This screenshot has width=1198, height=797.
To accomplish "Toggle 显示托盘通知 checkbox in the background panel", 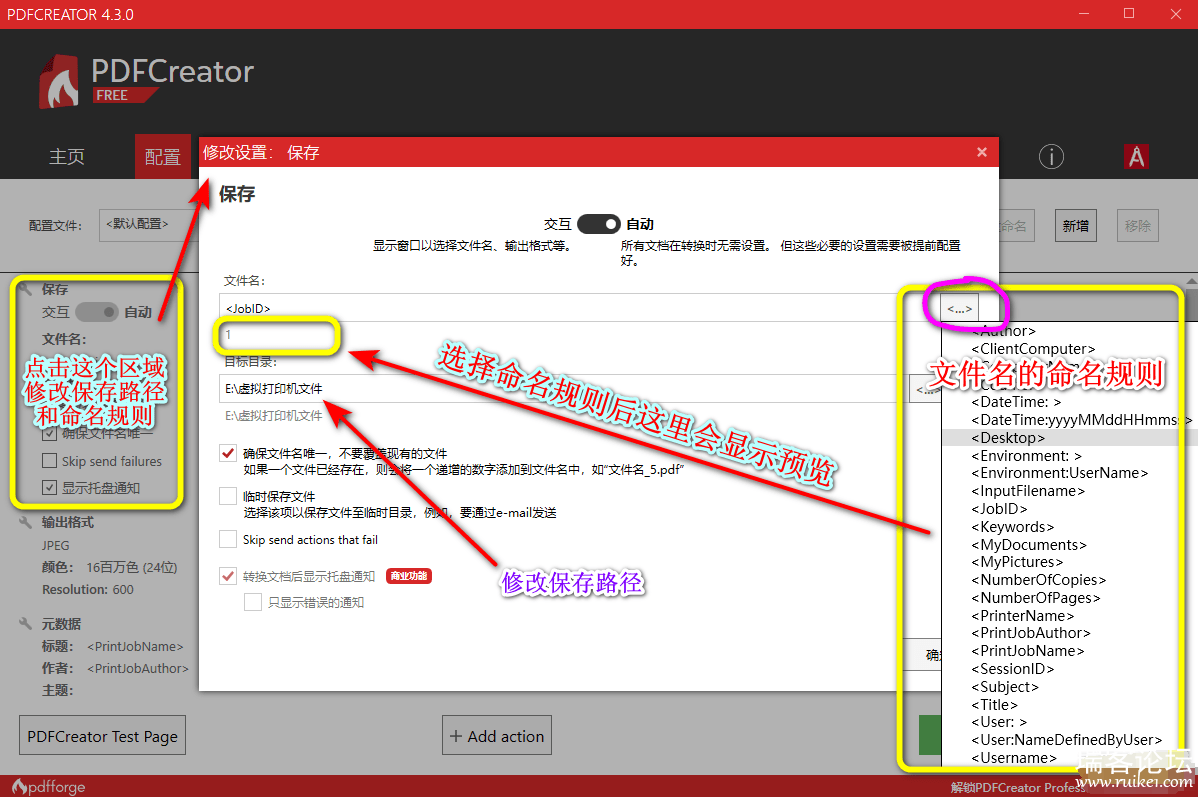I will click(50, 488).
